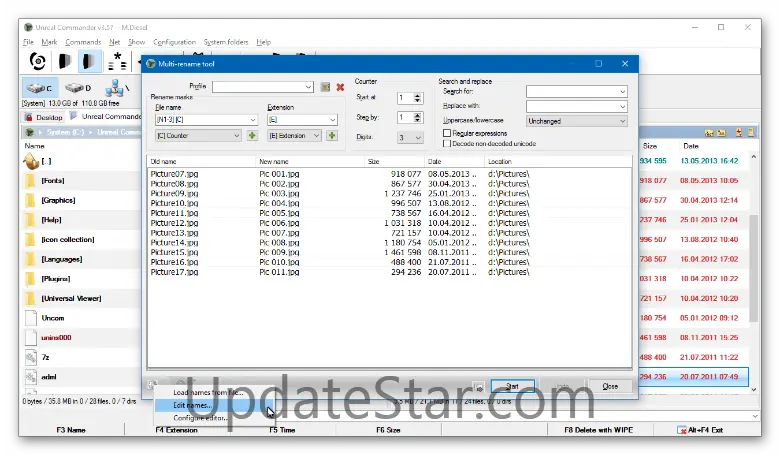Click the Close button in rename dialog
780x455 pixels.
pyautogui.click(x=610, y=386)
